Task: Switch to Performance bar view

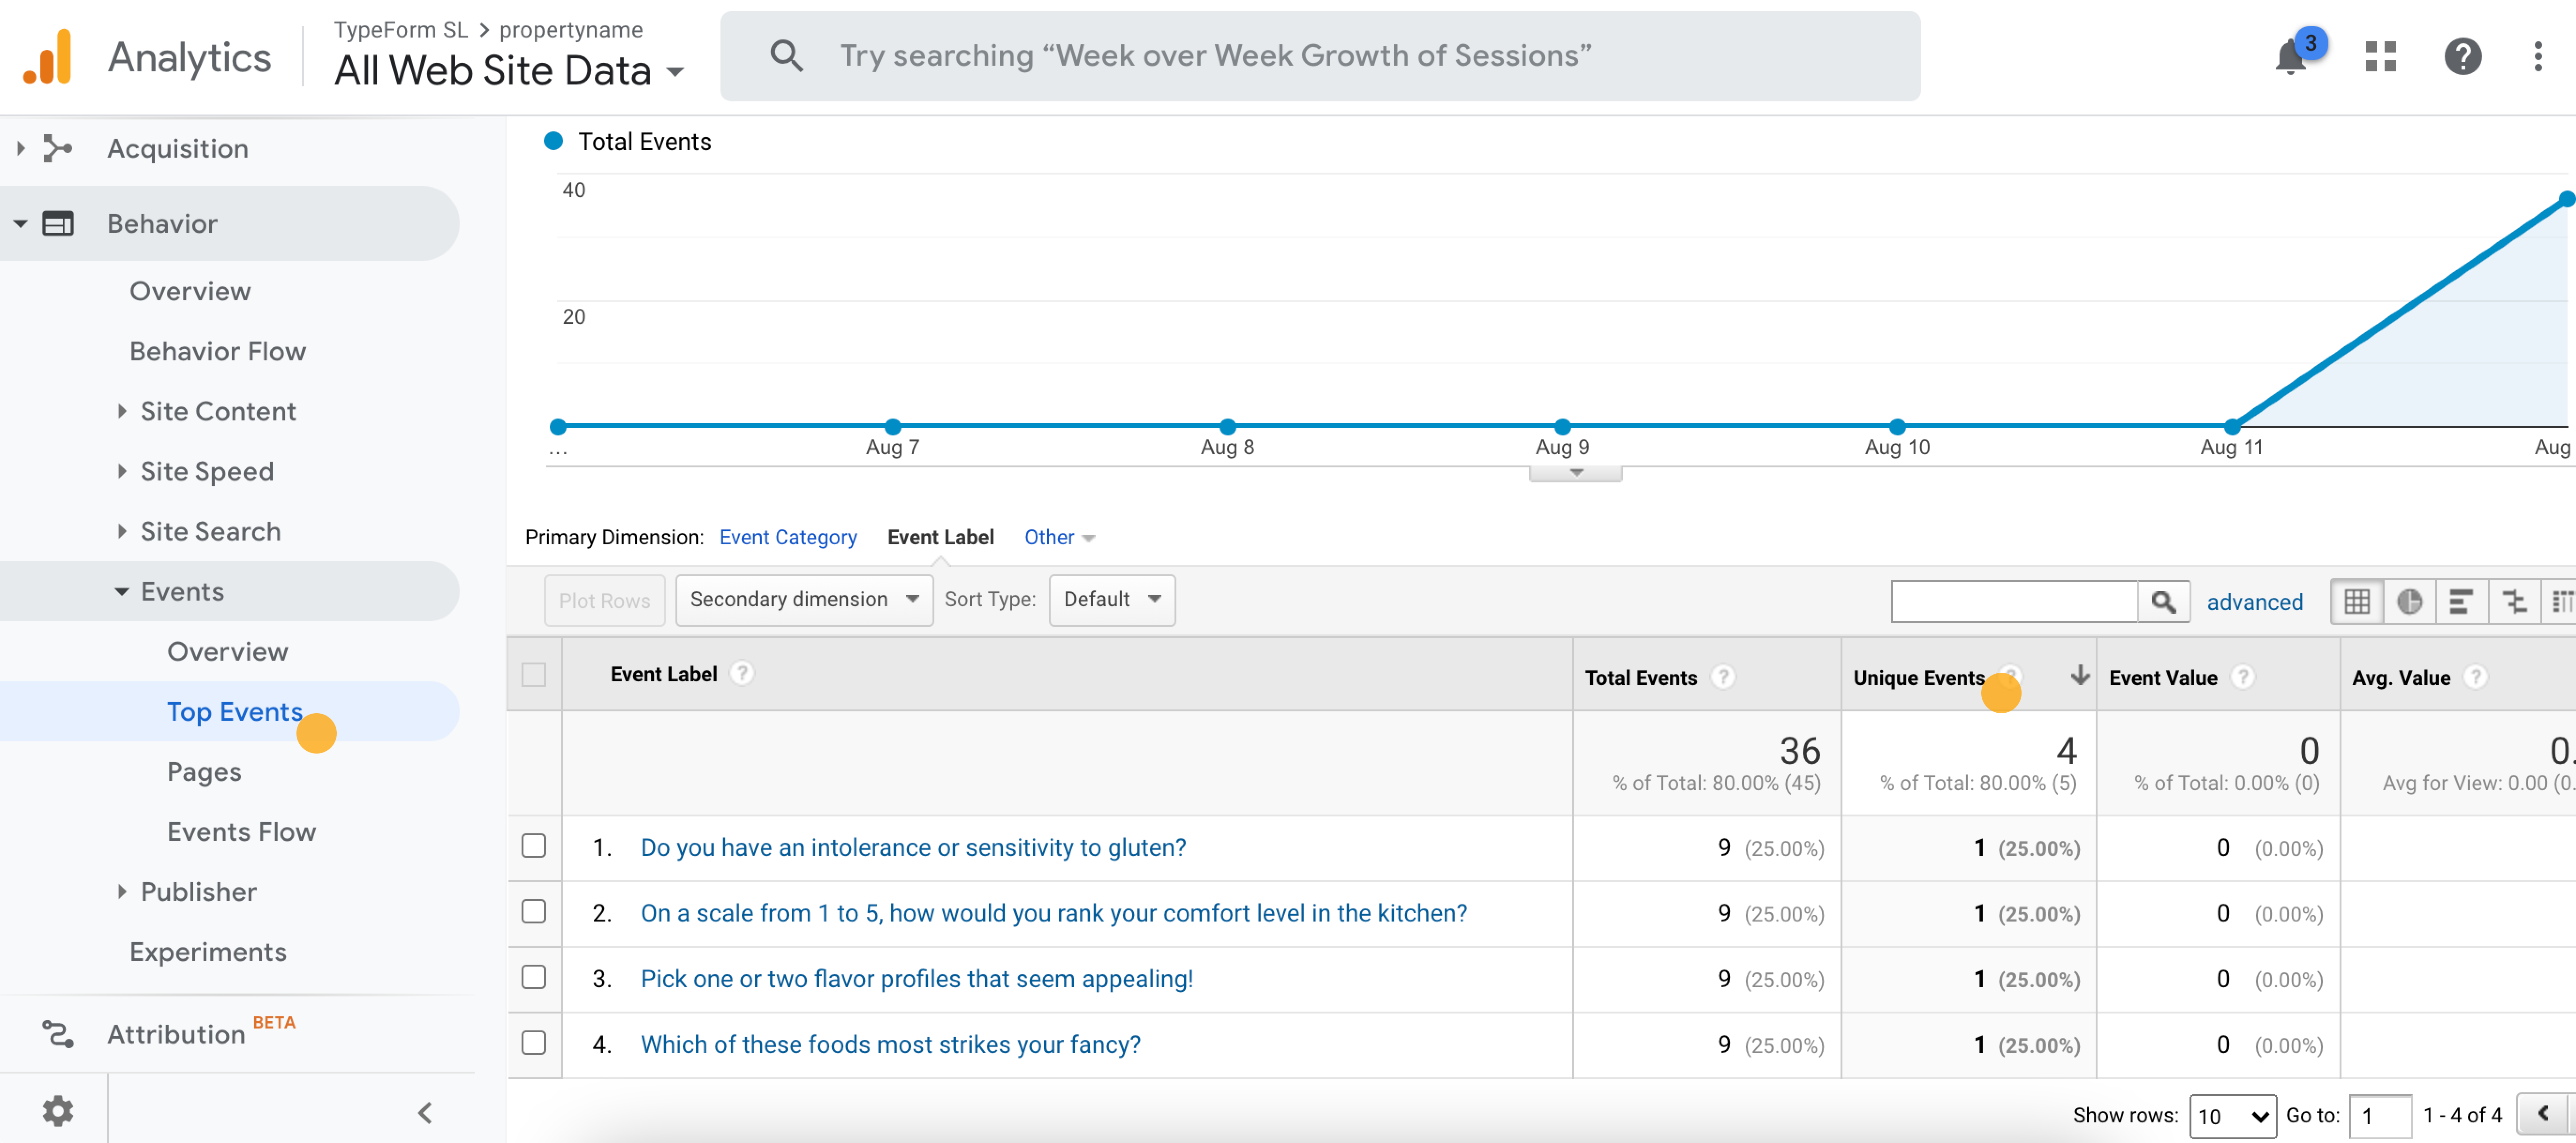Action: [2461, 601]
